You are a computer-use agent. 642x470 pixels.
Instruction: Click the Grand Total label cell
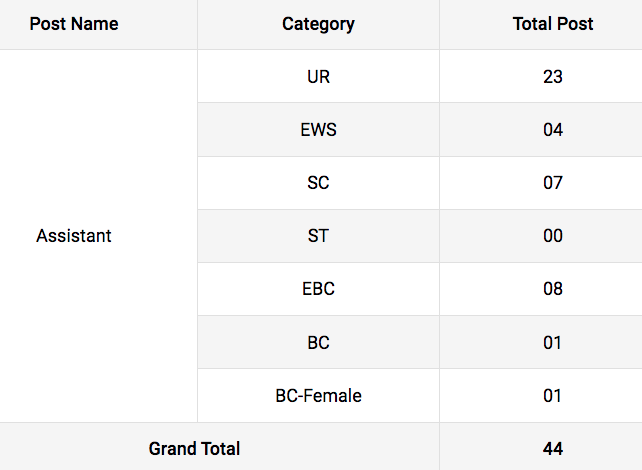[195, 449]
